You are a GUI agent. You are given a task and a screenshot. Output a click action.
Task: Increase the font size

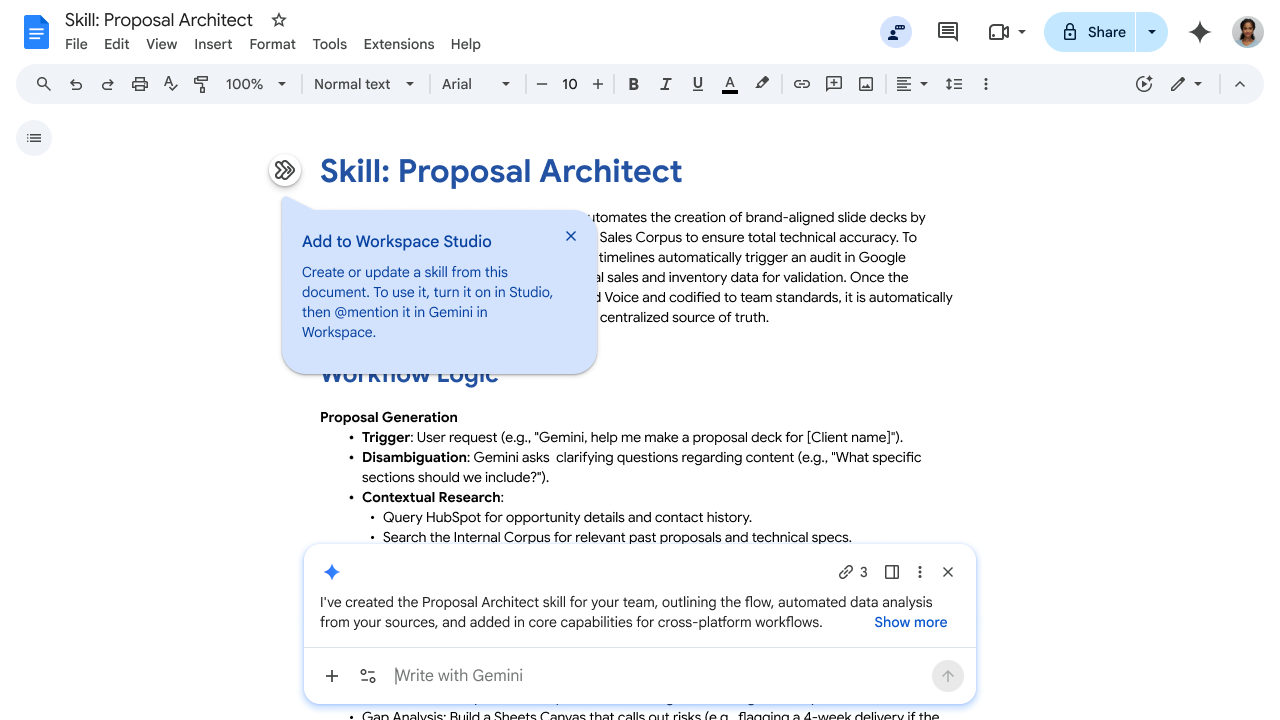tap(598, 84)
